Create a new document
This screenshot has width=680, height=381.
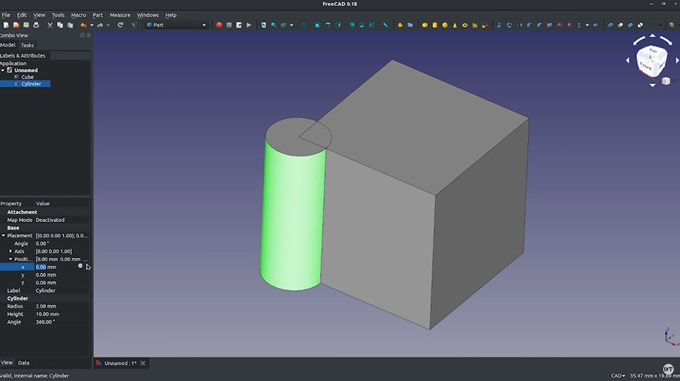coord(6,25)
